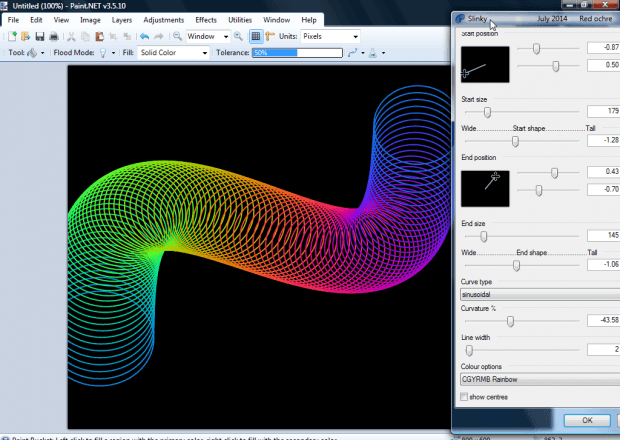
Task: Enable the show centres checkbox
Action: (464, 397)
